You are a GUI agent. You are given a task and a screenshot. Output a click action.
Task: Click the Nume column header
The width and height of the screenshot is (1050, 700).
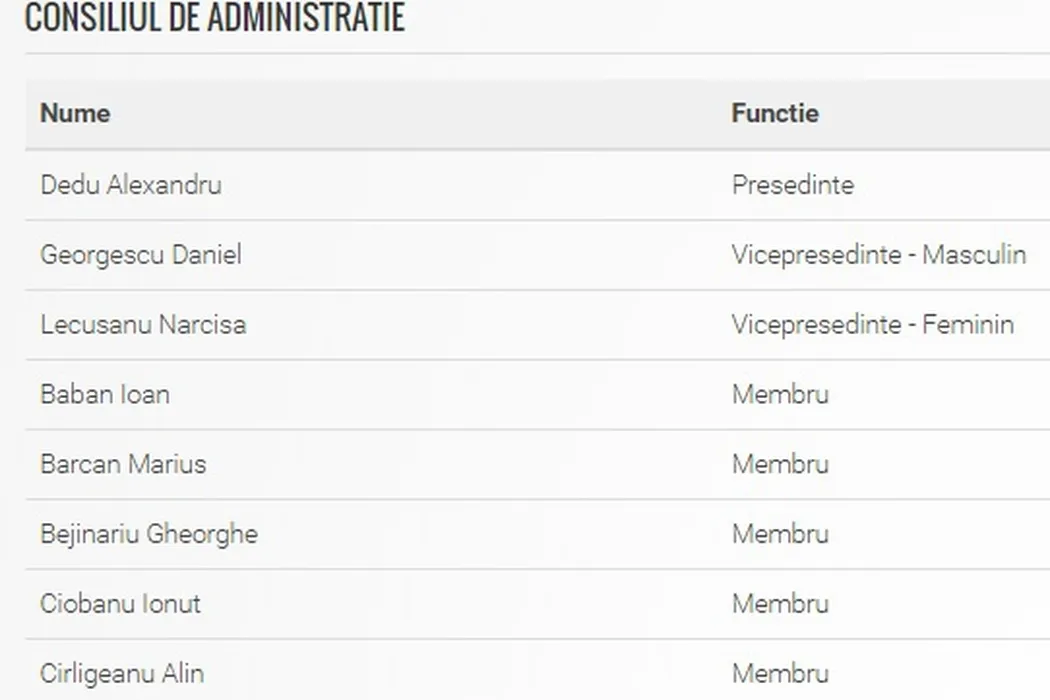[x=75, y=113]
